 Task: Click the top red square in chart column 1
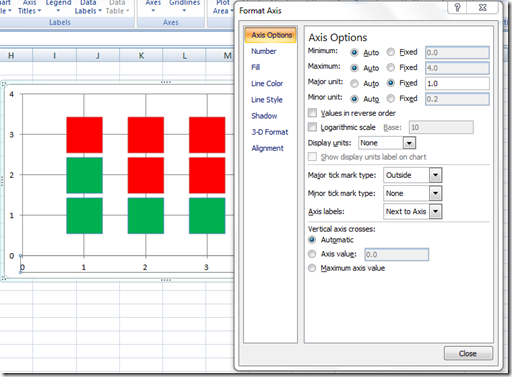pyautogui.click(x=84, y=135)
